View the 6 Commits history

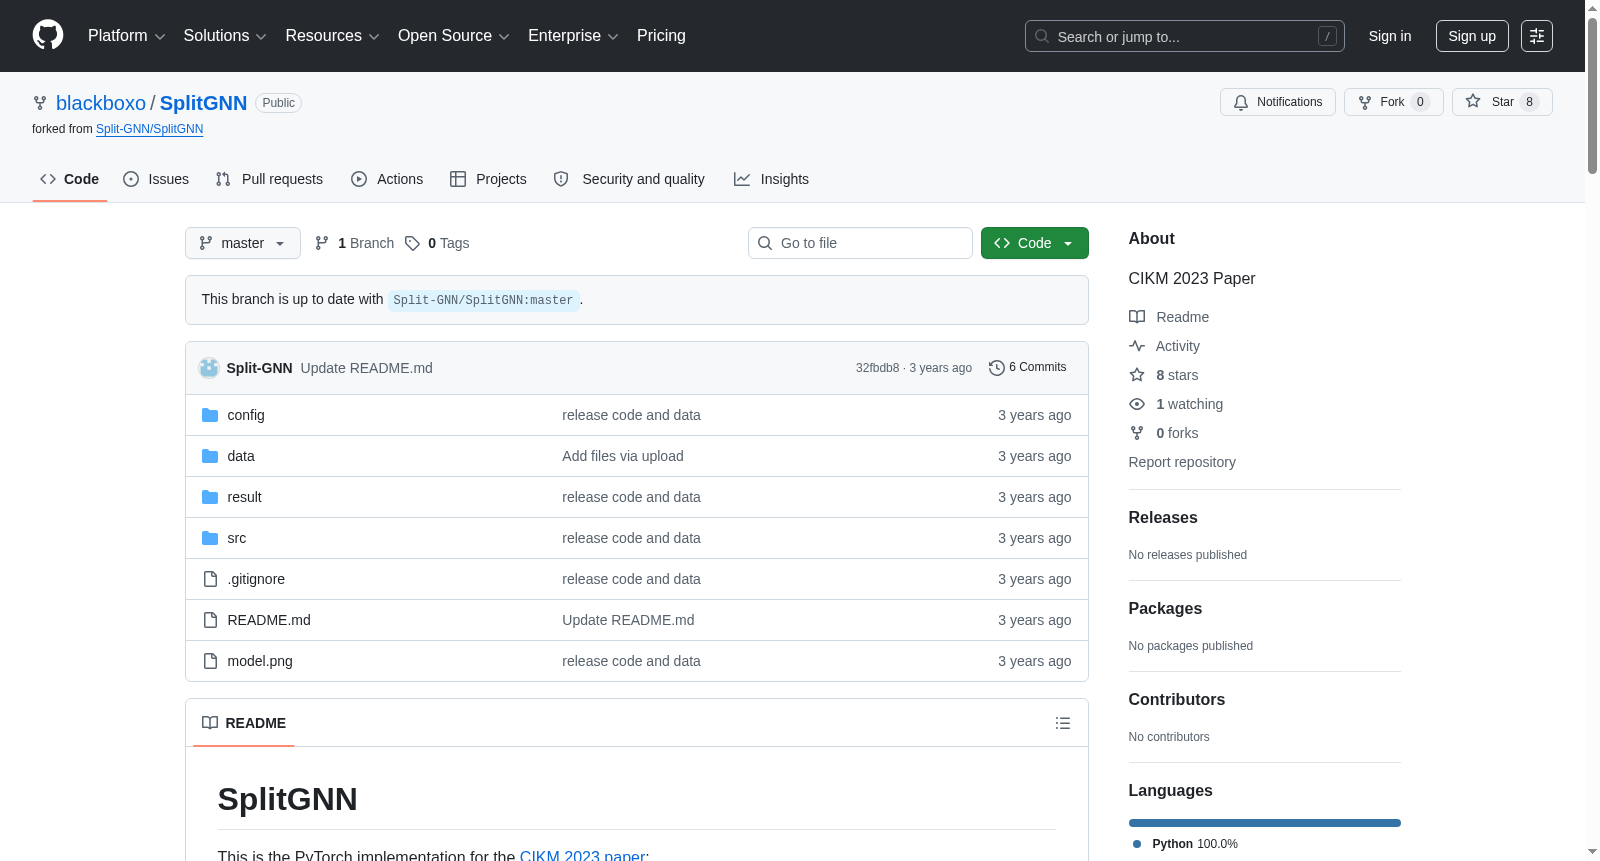(x=1028, y=368)
